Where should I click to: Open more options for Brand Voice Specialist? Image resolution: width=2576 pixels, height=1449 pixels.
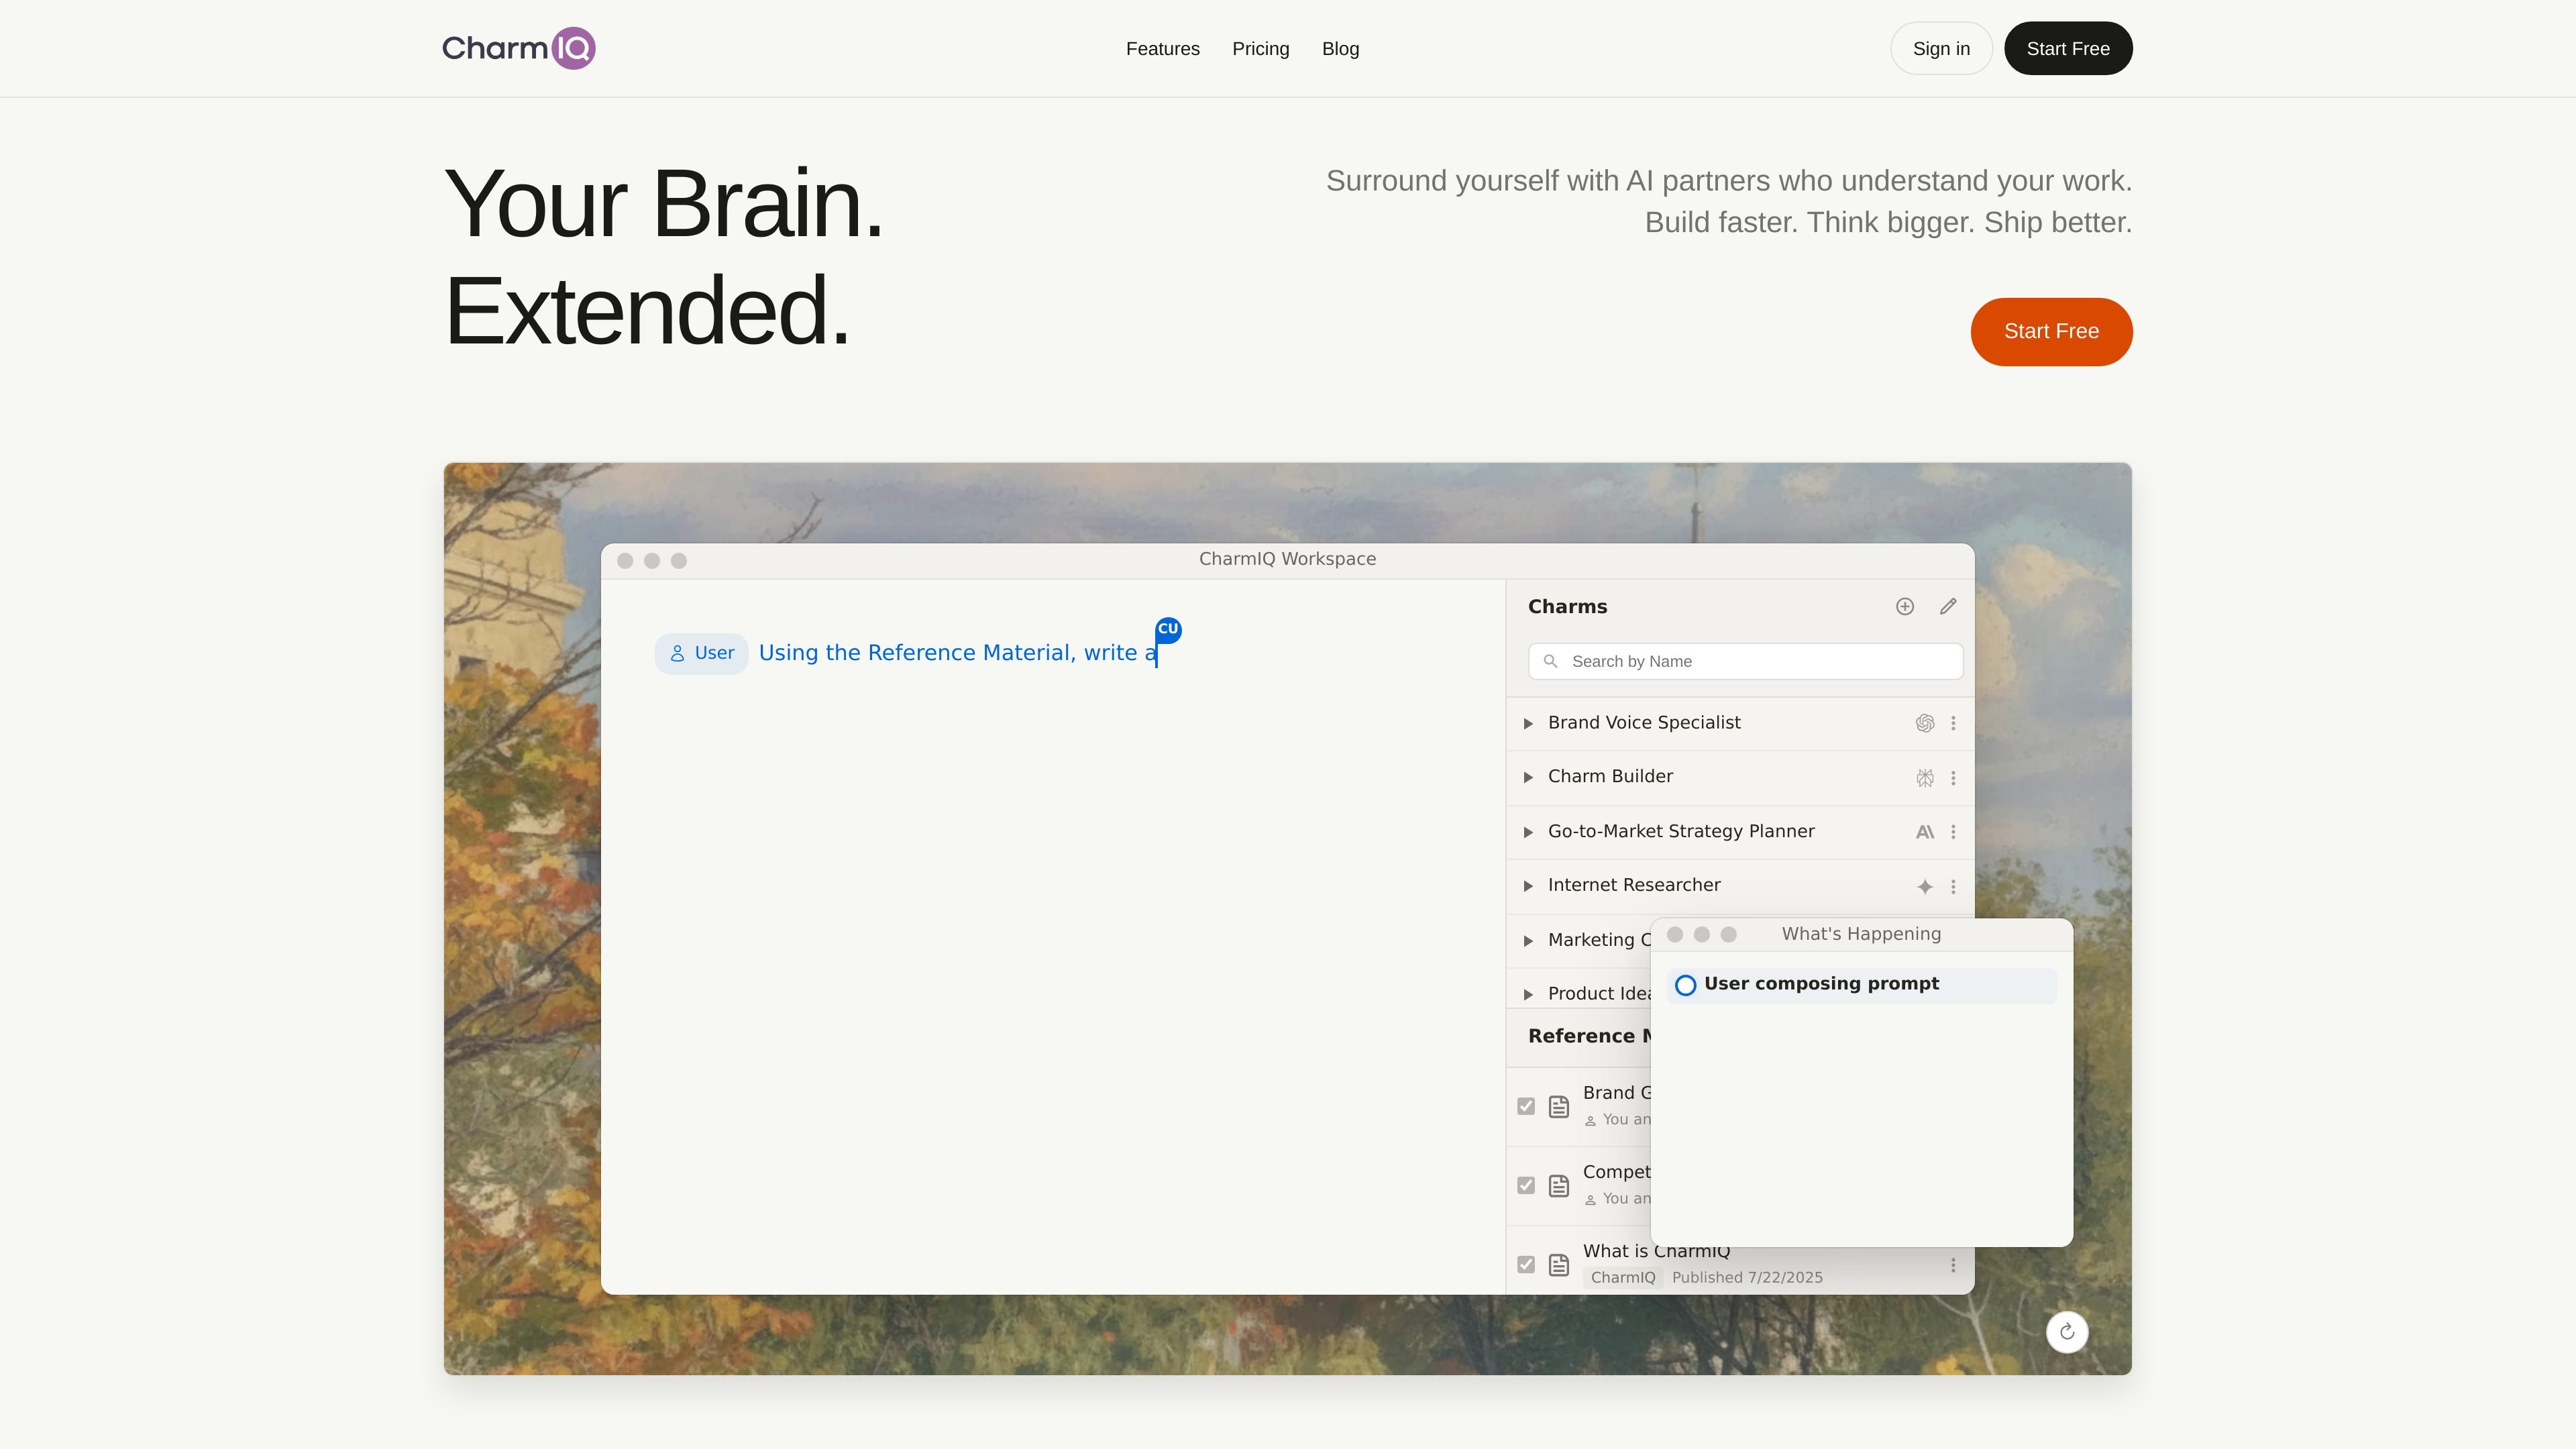click(x=1953, y=724)
